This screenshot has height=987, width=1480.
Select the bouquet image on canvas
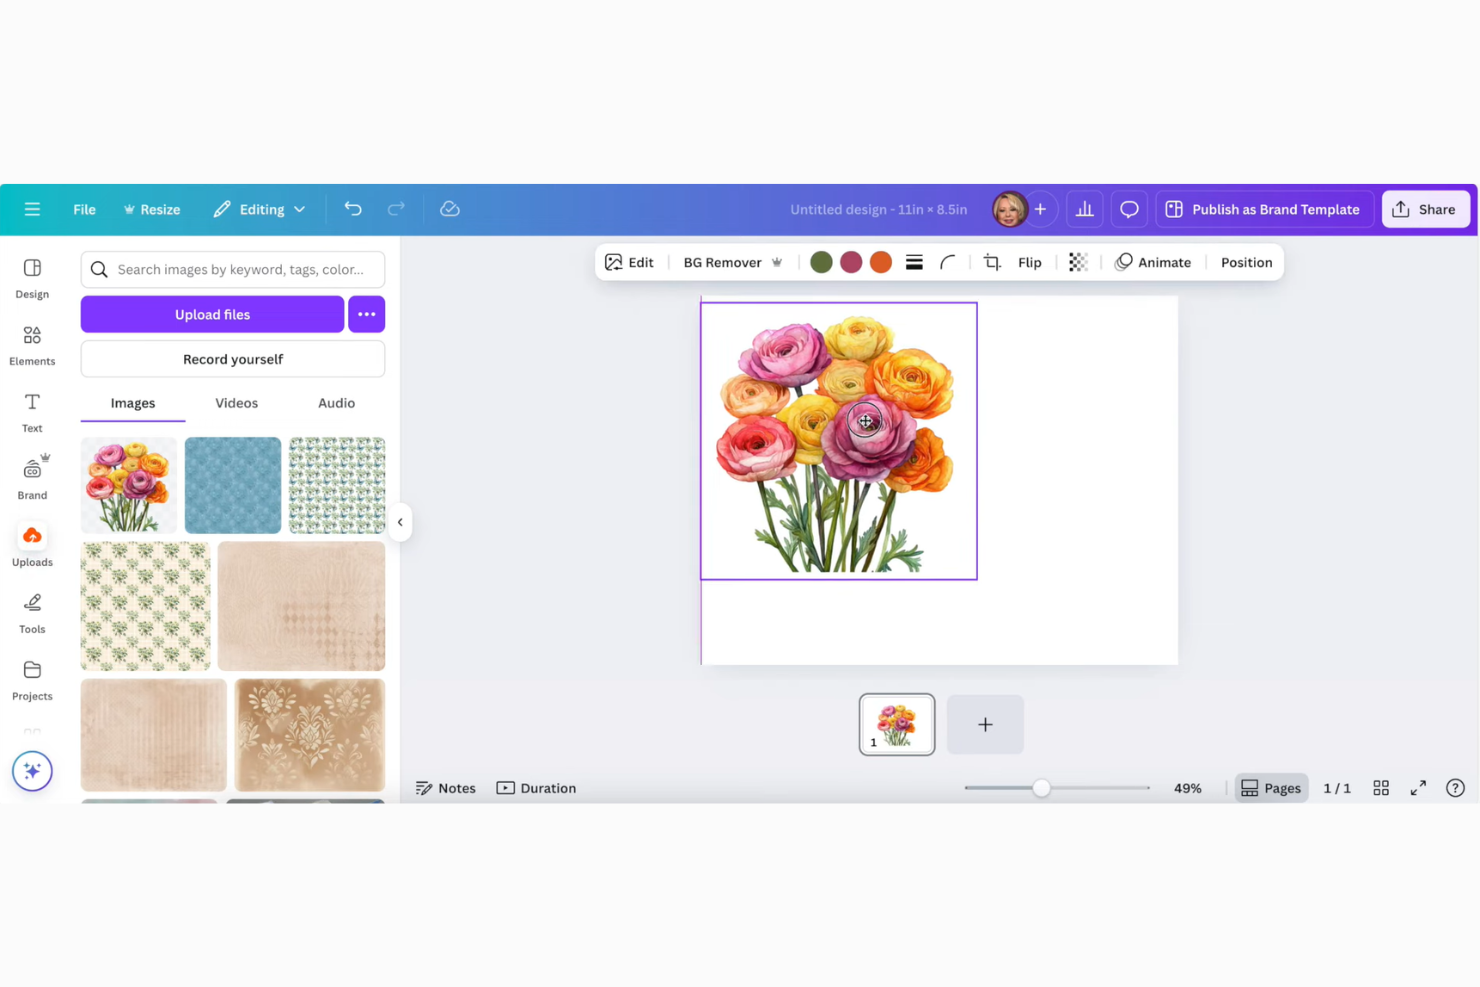point(838,441)
